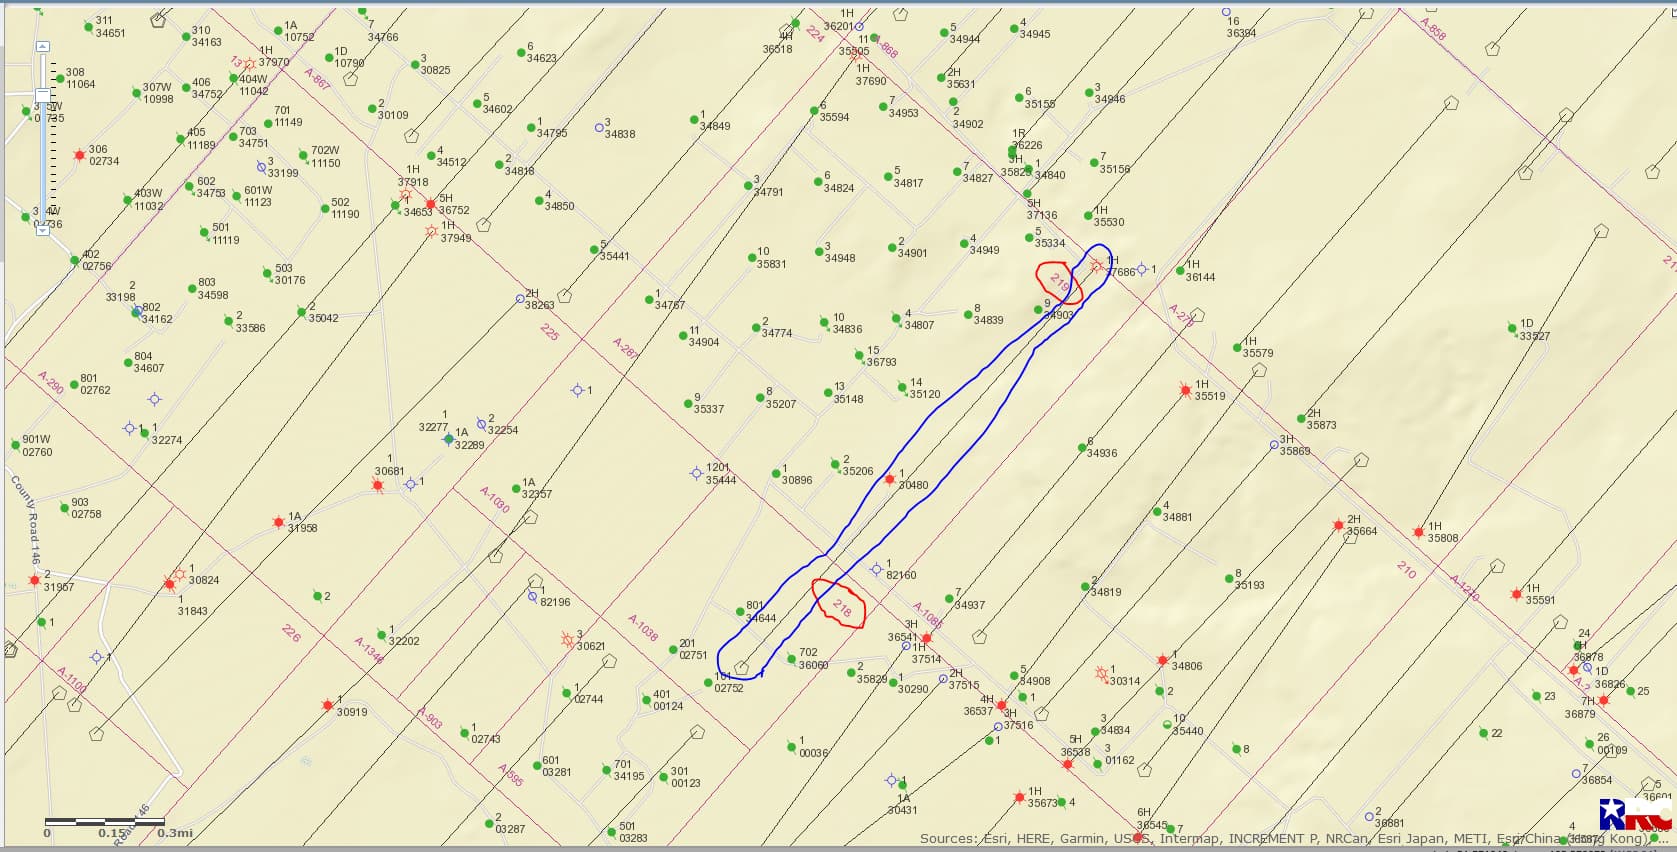Select green well 311 34651
Image resolution: width=1677 pixels, height=852 pixels.
(x=88, y=27)
